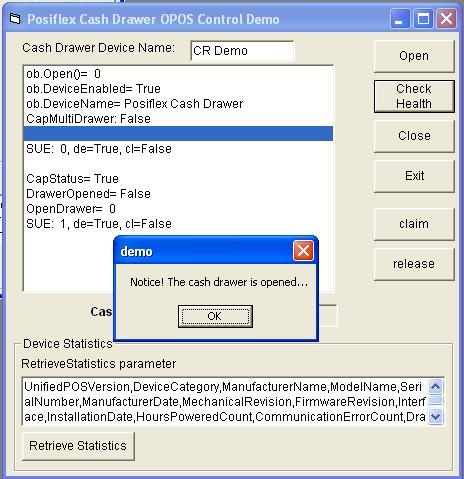Click the statistics parameter scrollbar up arrow
The height and width of the screenshot is (479, 464).
tap(436, 386)
